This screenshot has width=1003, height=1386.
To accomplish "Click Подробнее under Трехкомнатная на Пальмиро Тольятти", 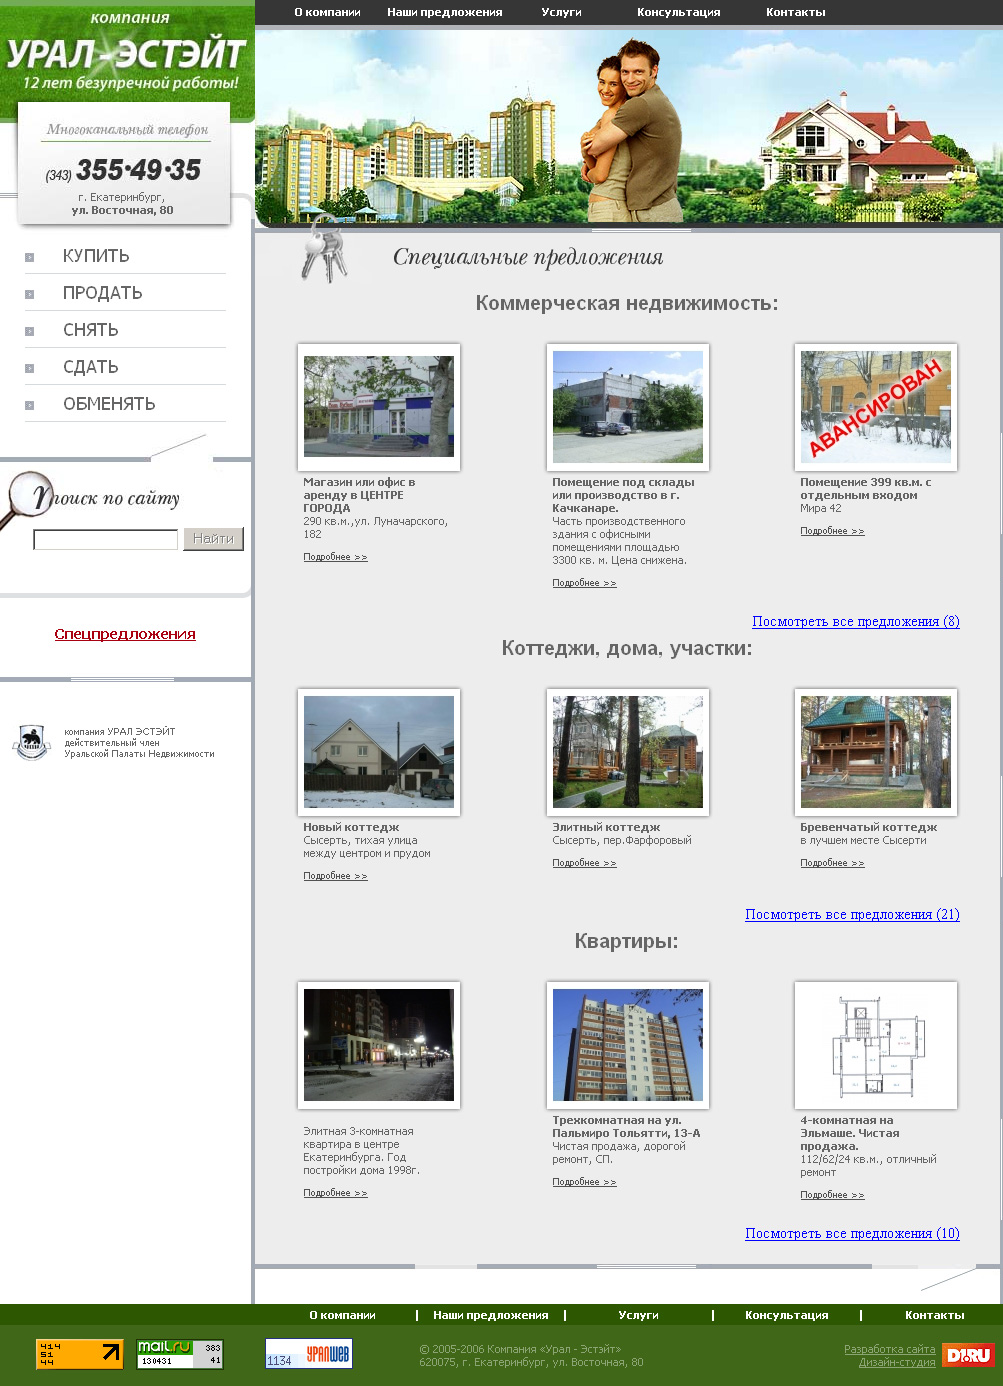I will pos(584,1182).
